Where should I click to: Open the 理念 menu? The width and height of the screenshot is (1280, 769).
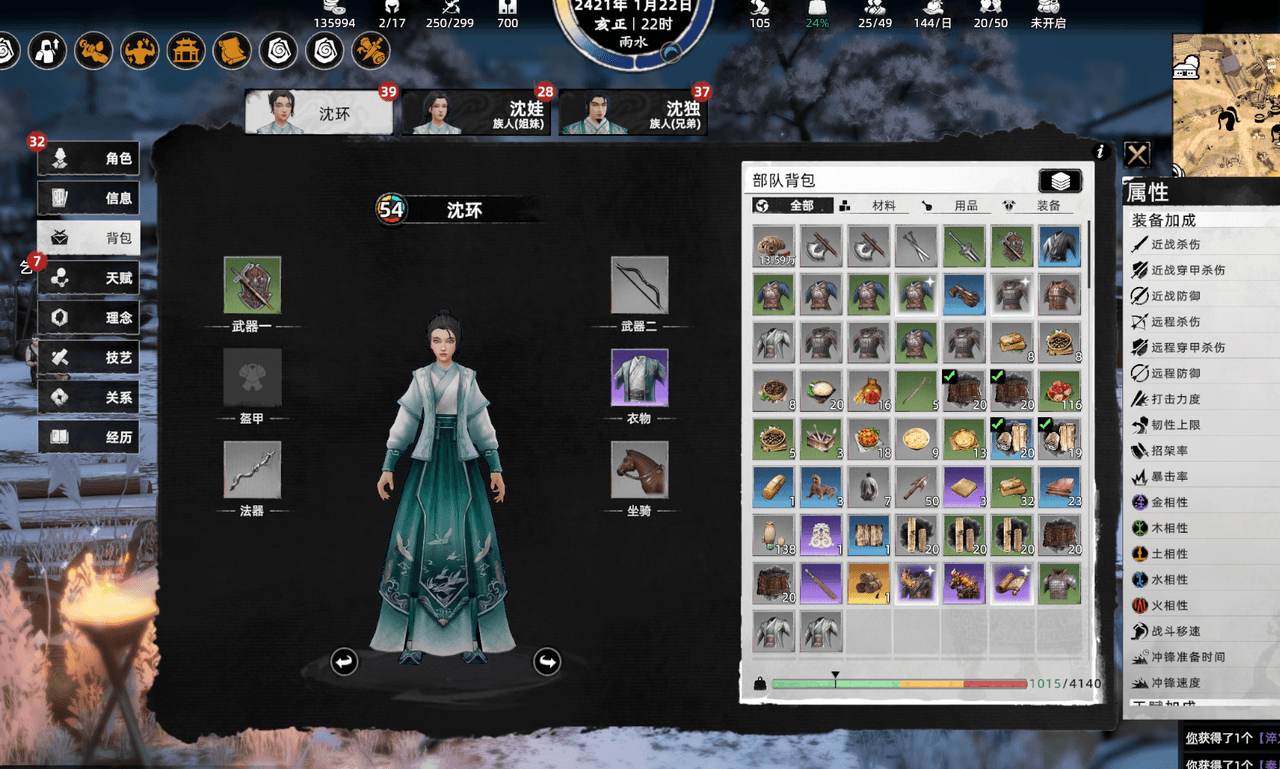89,317
